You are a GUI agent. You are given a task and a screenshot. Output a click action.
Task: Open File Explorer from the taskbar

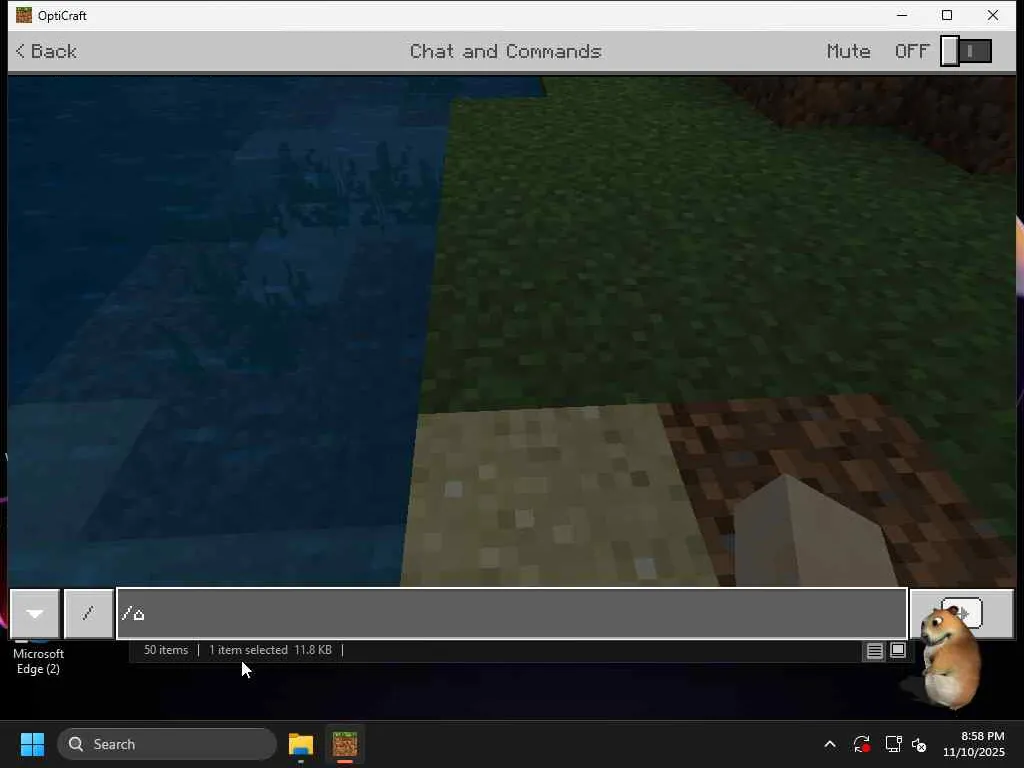coord(301,744)
